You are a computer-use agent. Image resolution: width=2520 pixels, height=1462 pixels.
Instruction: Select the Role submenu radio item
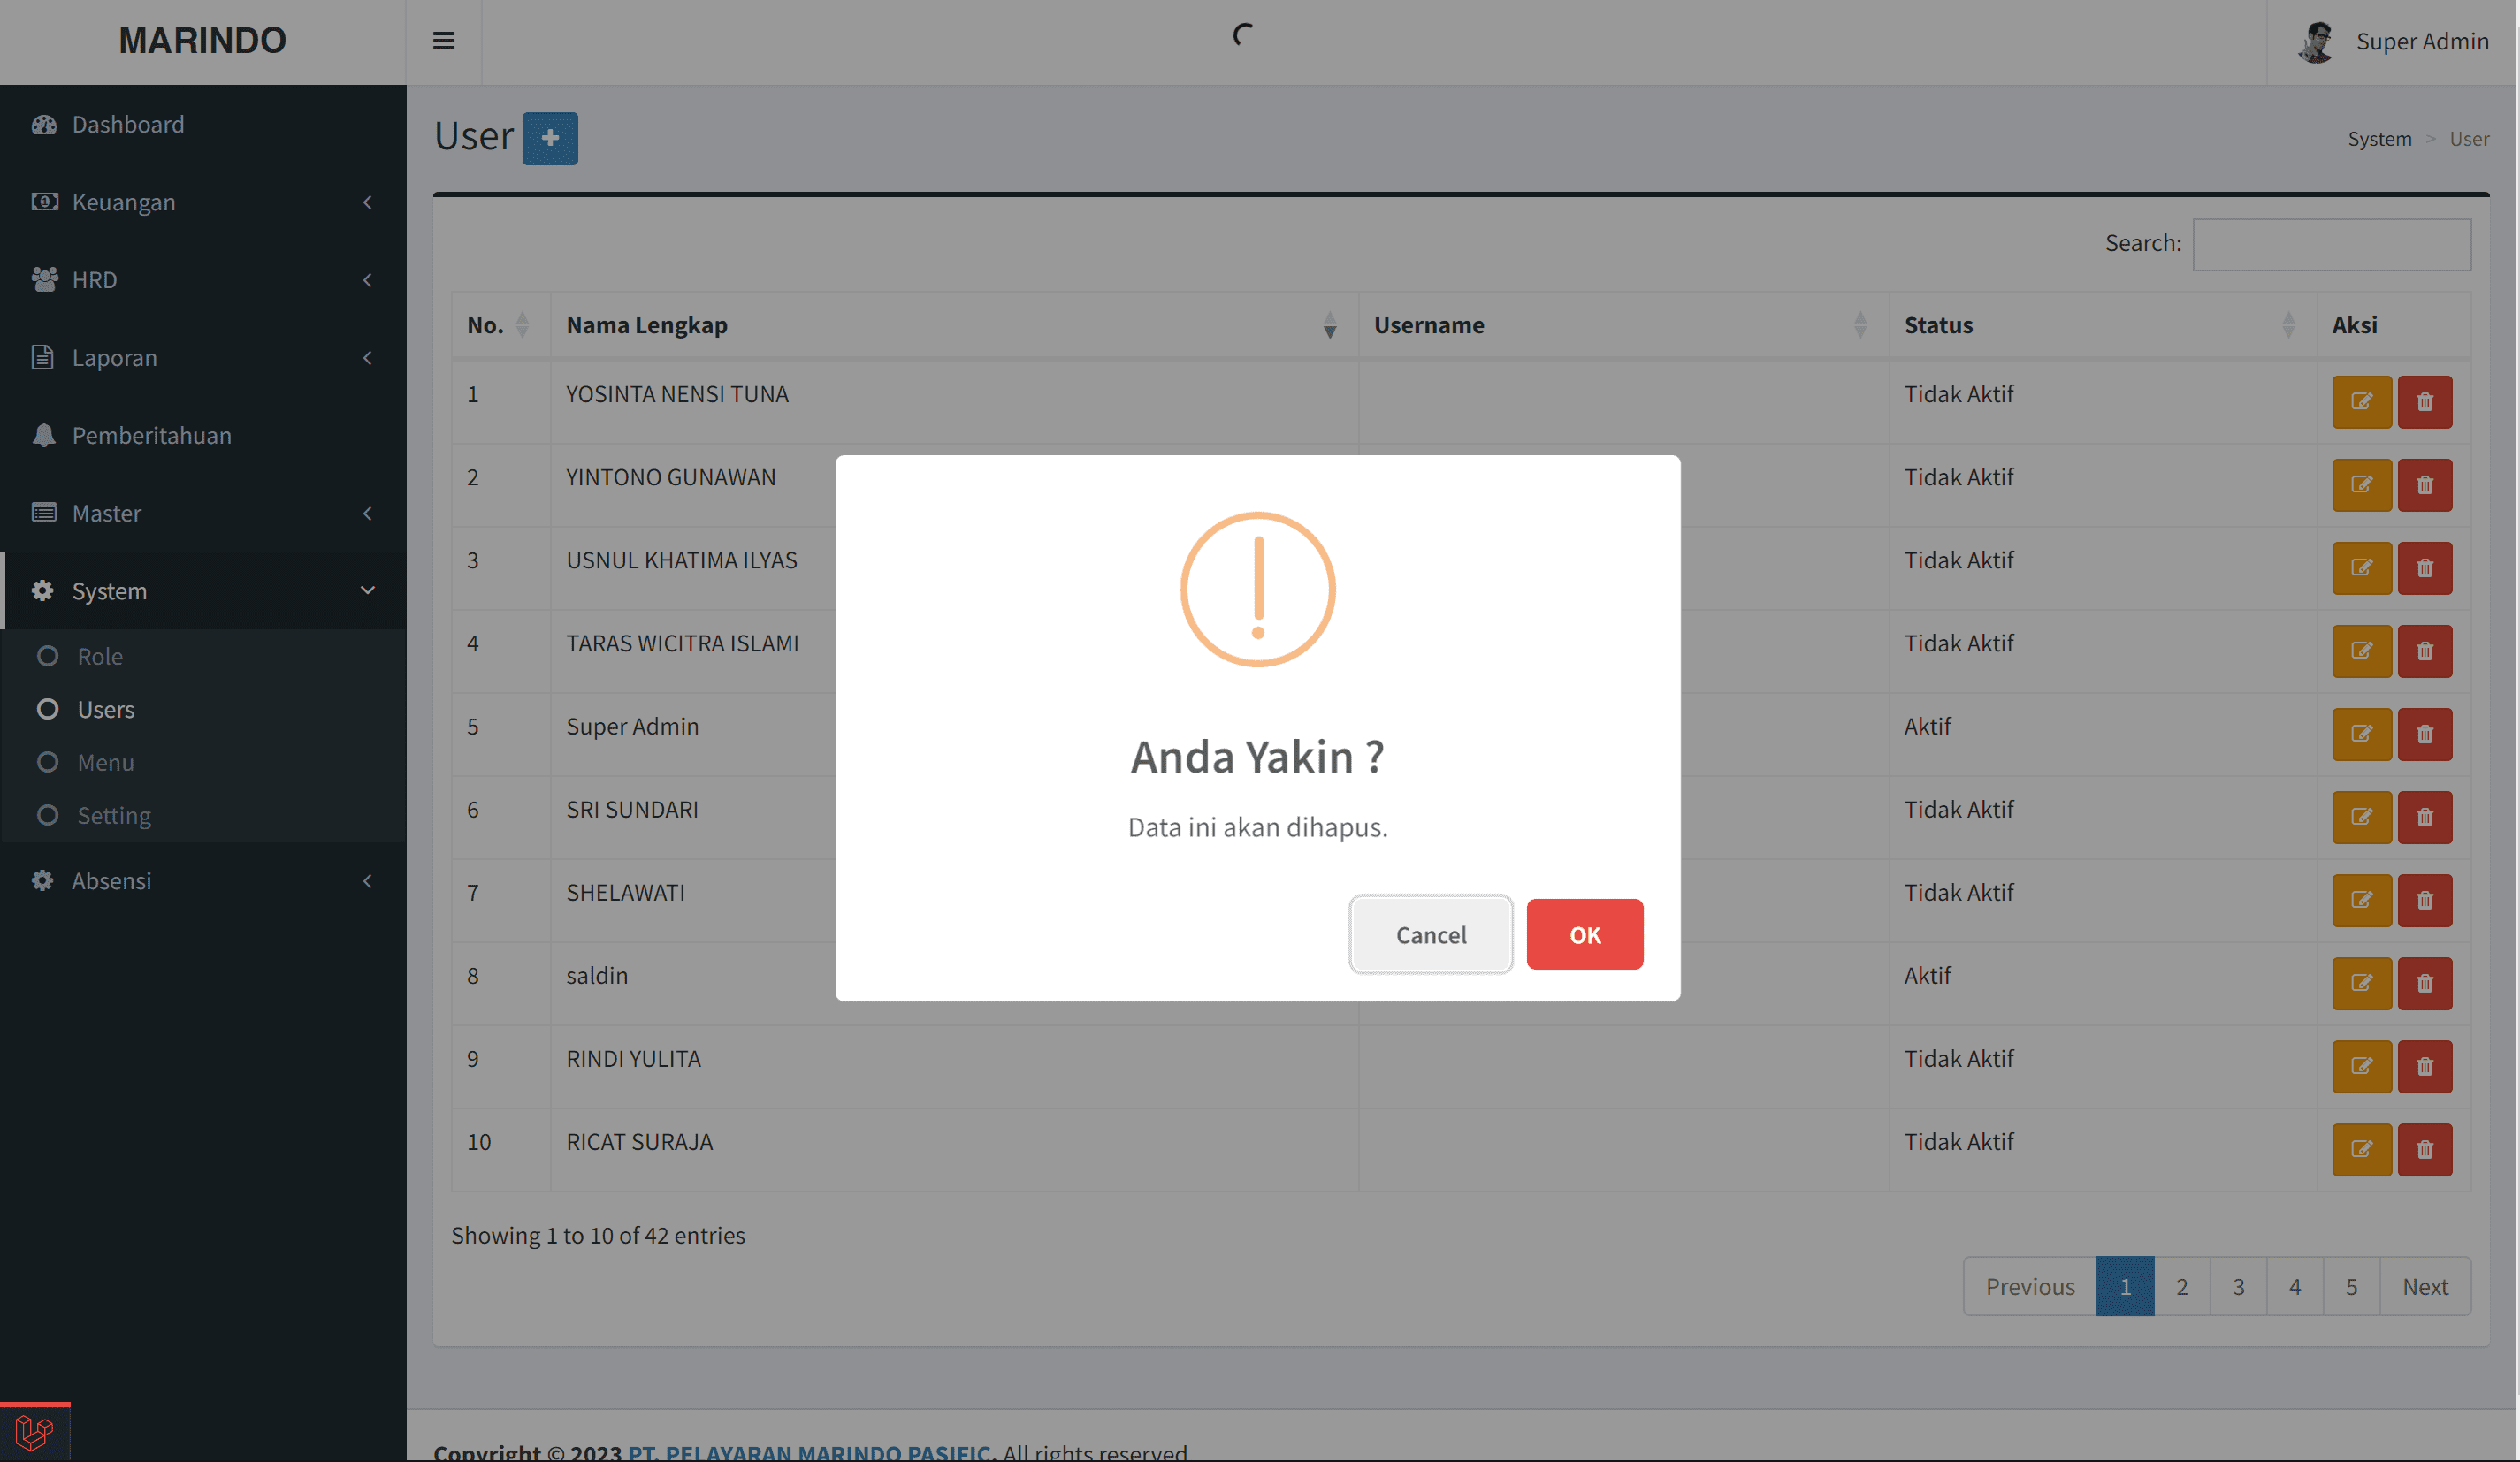coord(99,656)
